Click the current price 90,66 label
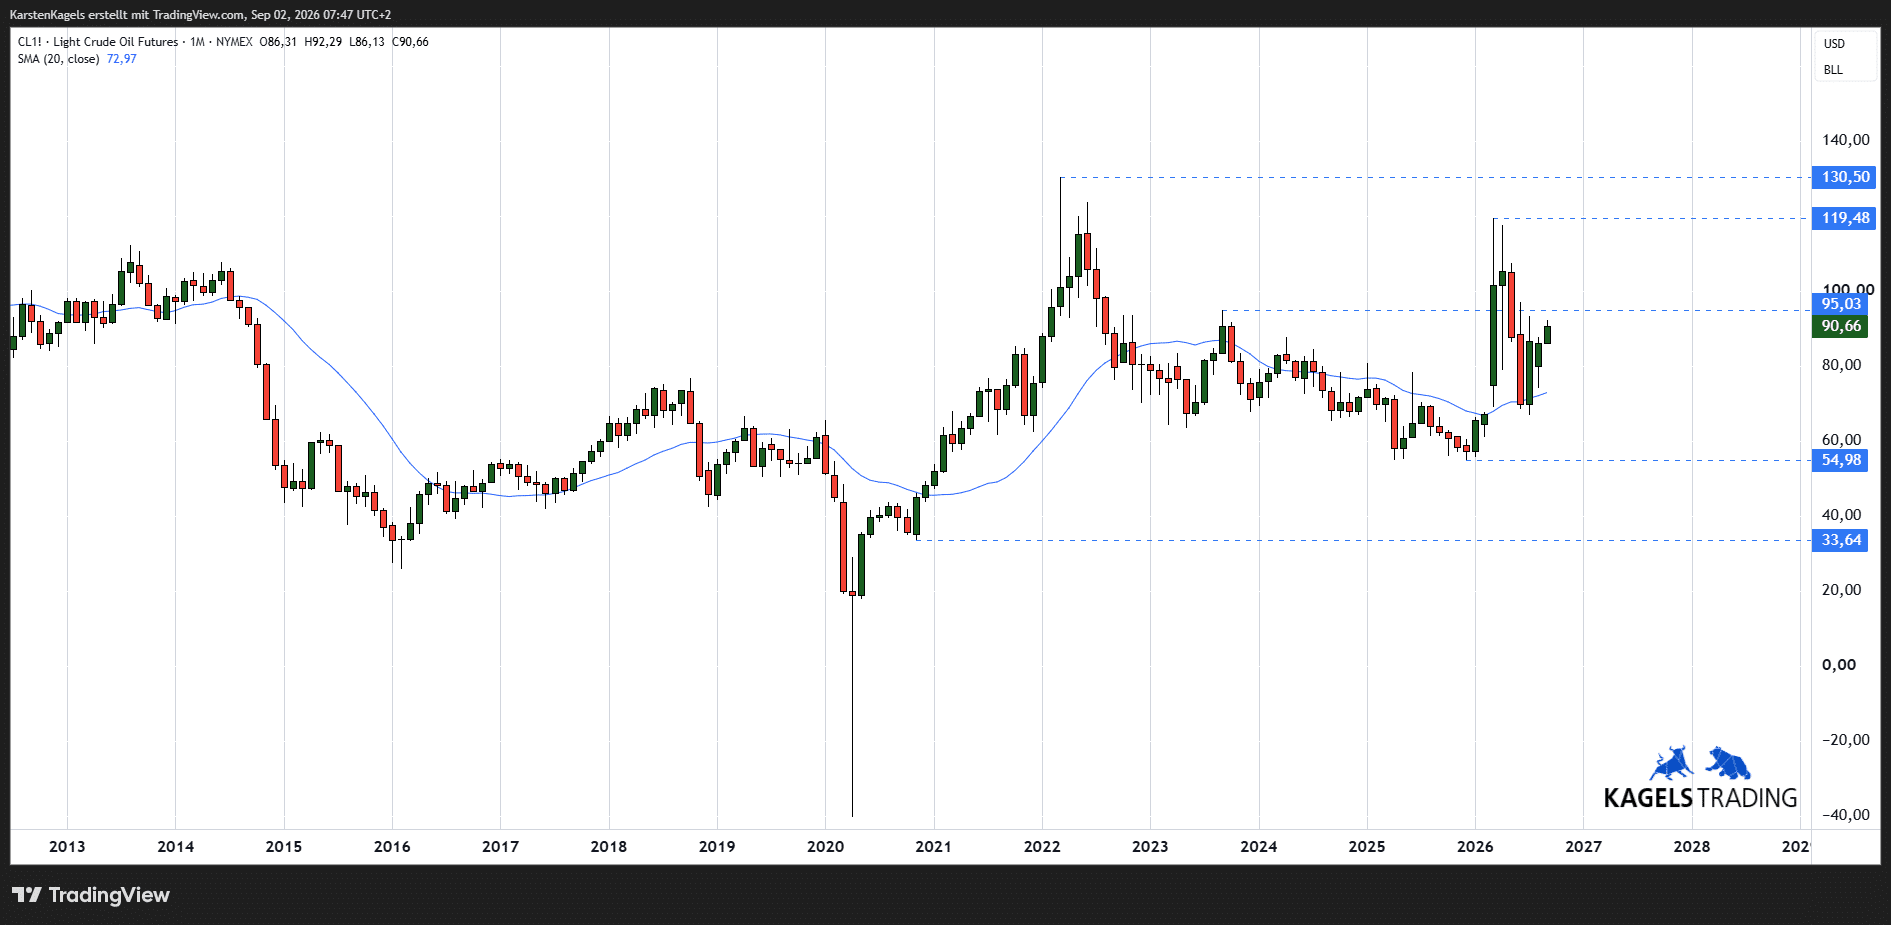This screenshot has height=925, width=1891. click(x=1840, y=326)
